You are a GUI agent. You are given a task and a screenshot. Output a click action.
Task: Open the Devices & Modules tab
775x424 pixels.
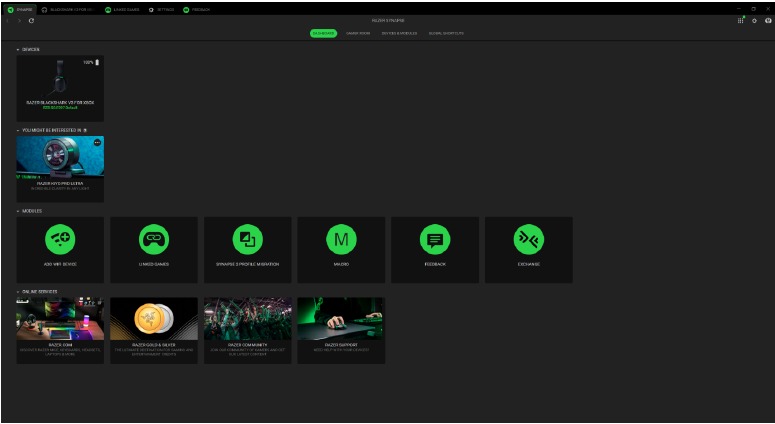(x=399, y=34)
